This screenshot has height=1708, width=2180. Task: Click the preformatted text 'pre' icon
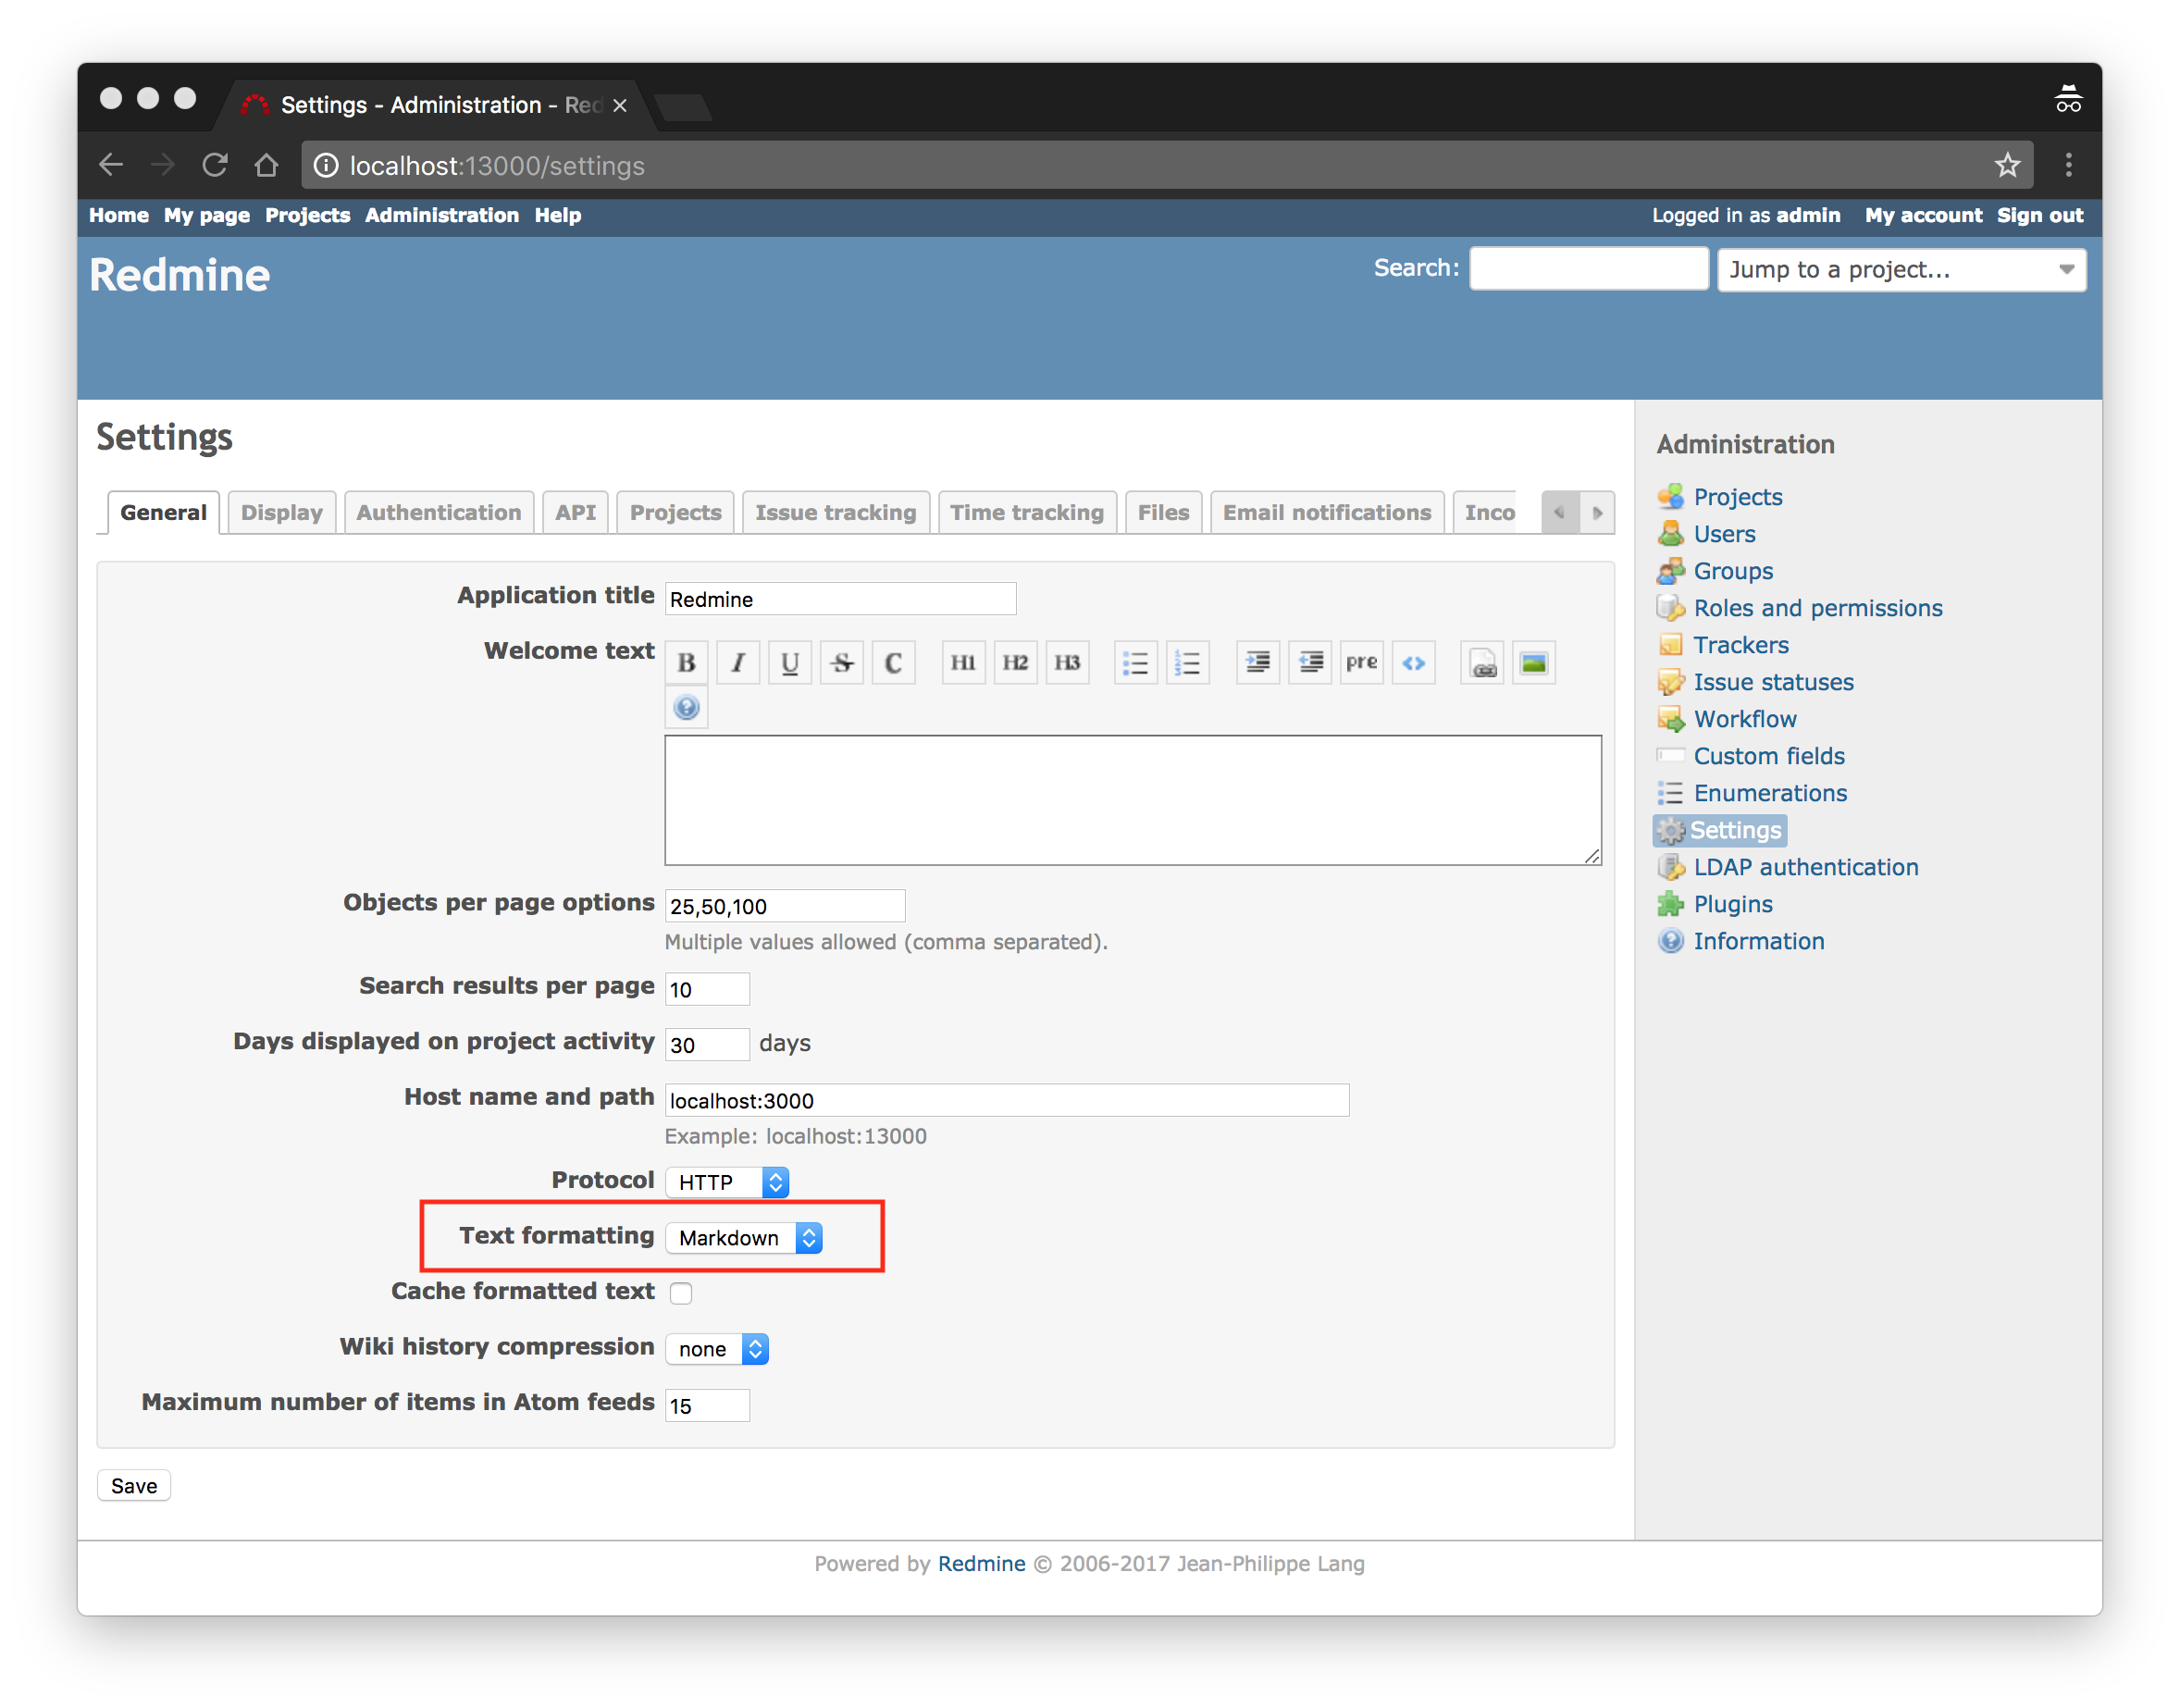pyautogui.click(x=1361, y=662)
